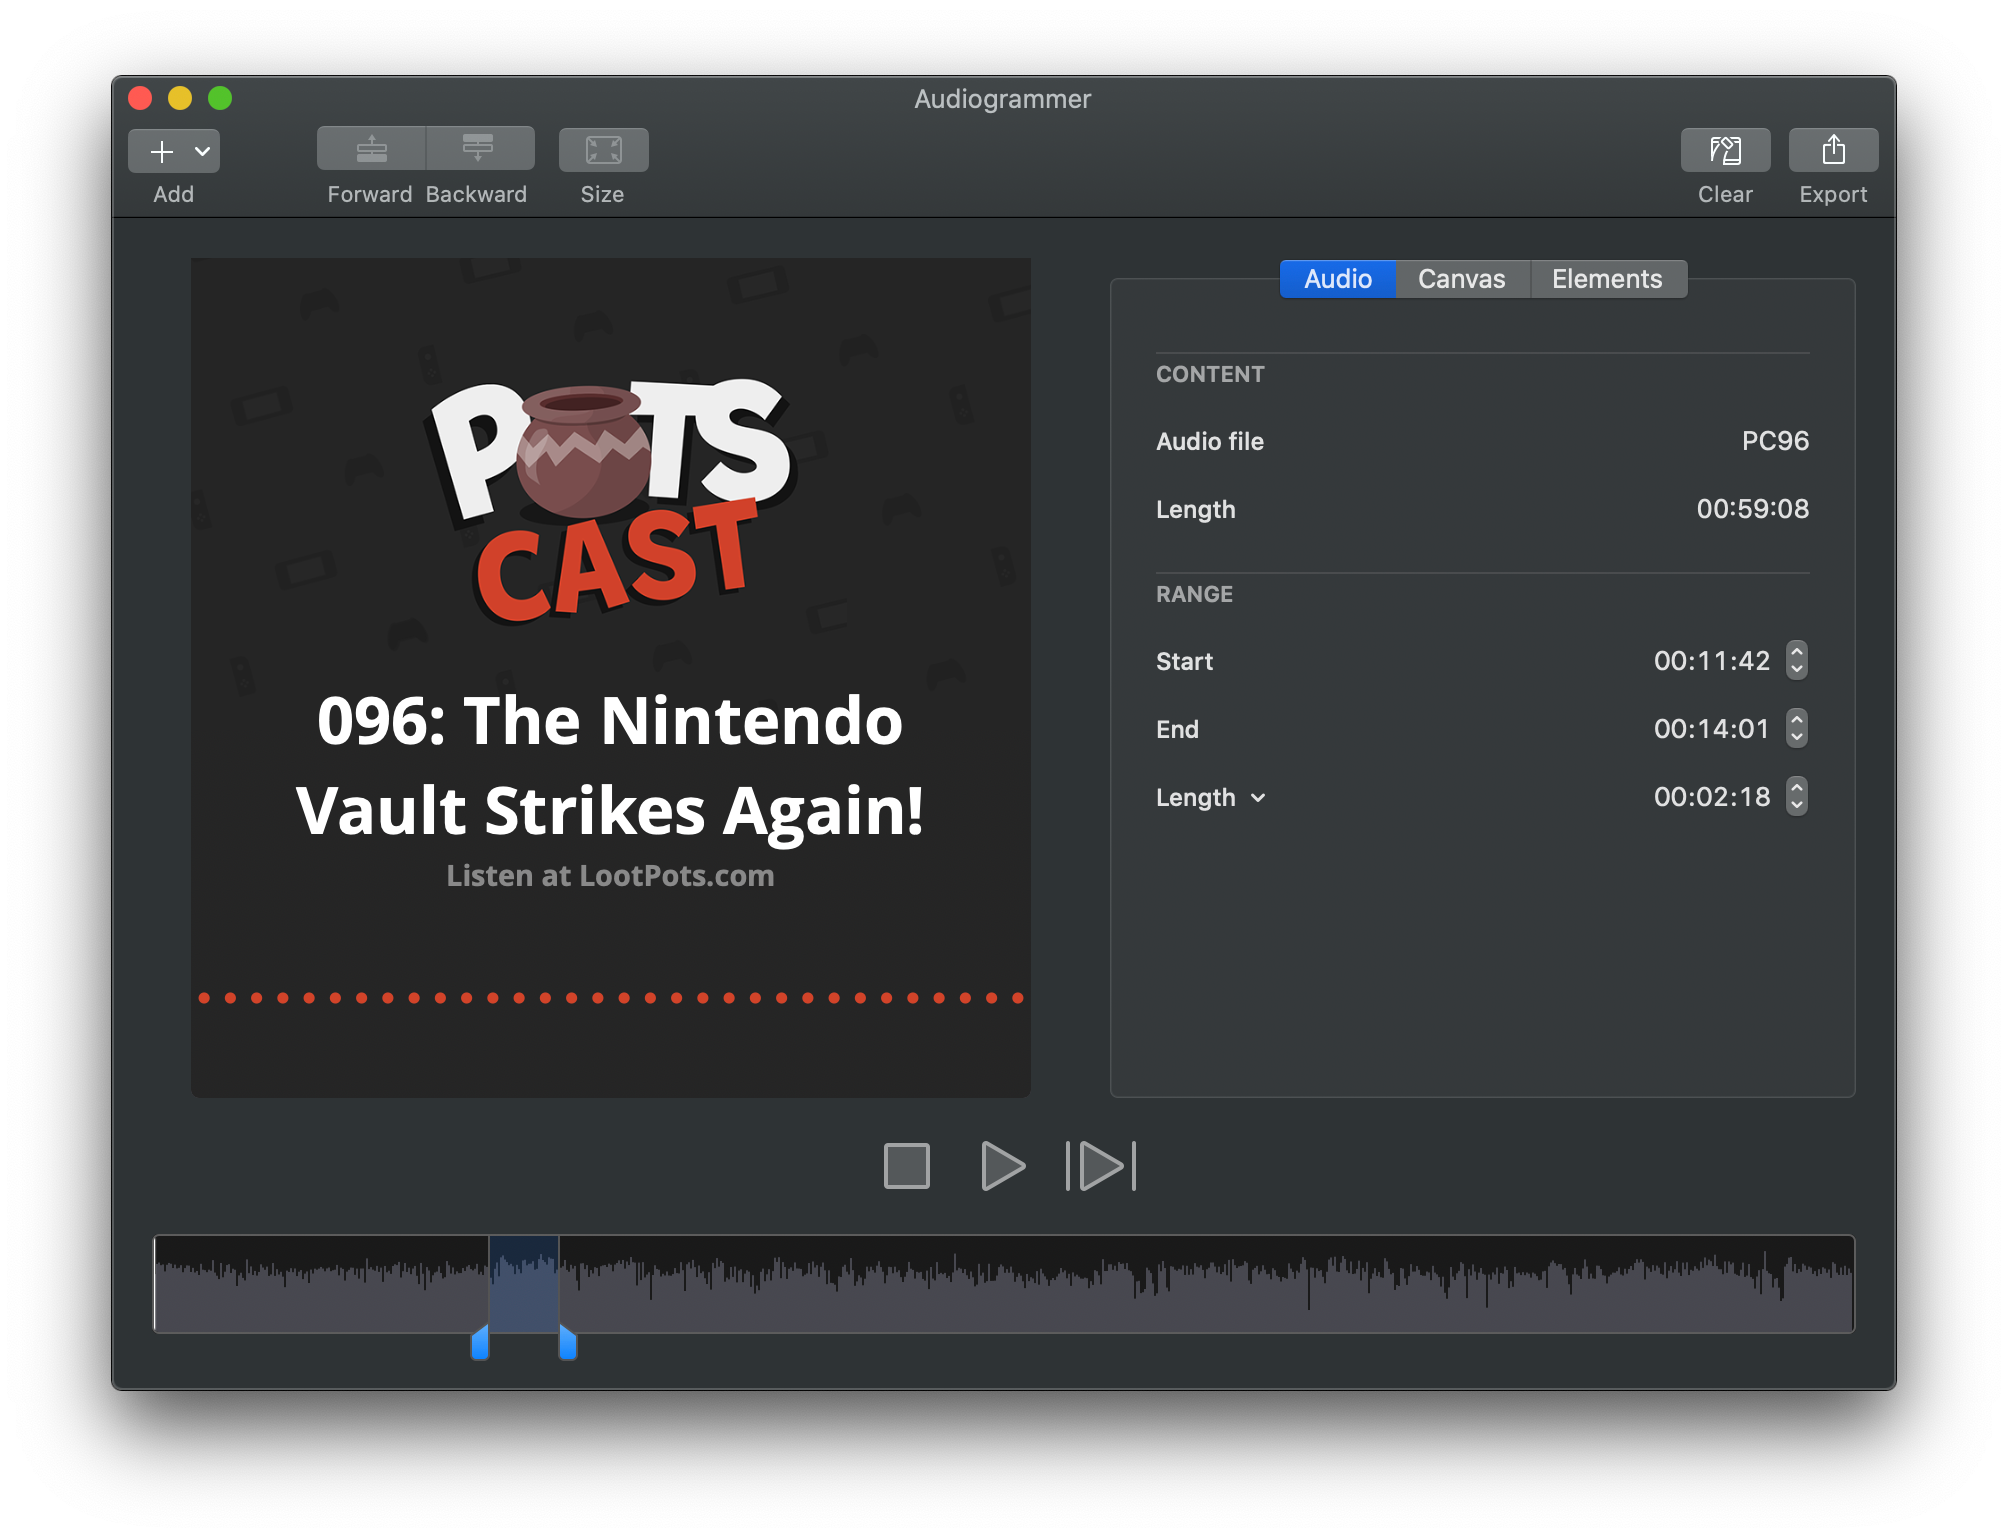
Task: Click the selected region in the waveform
Action: [x=524, y=1284]
